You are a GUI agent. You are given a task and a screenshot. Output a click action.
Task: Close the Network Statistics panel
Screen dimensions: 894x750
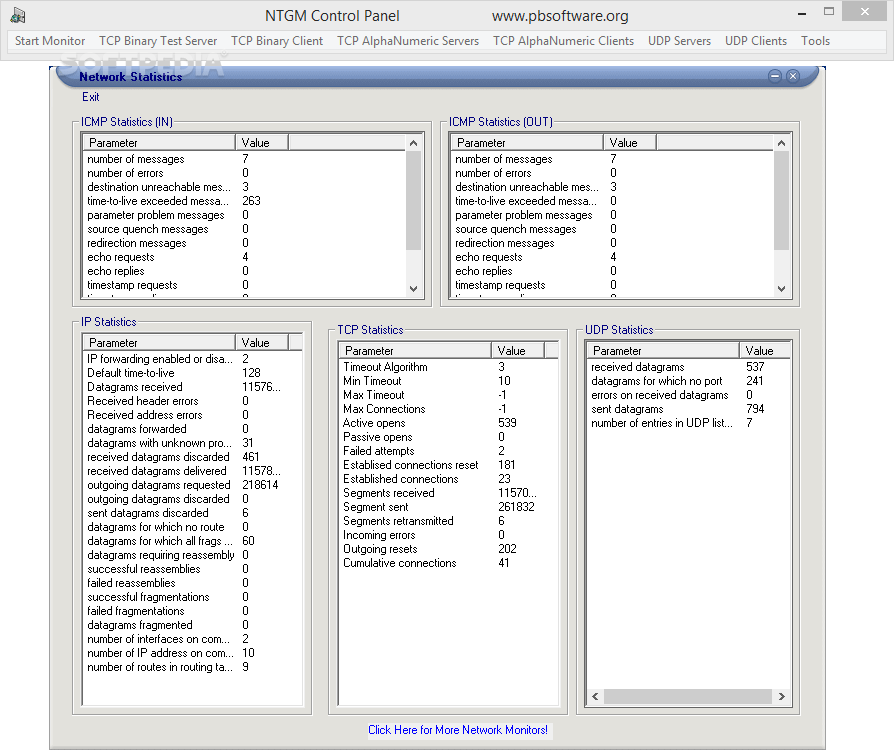click(793, 76)
